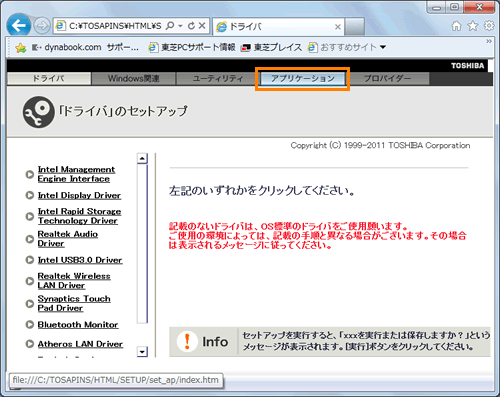Switch to the プロバイダー tab
The width and height of the screenshot is (500, 397).
tap(387, 79)
